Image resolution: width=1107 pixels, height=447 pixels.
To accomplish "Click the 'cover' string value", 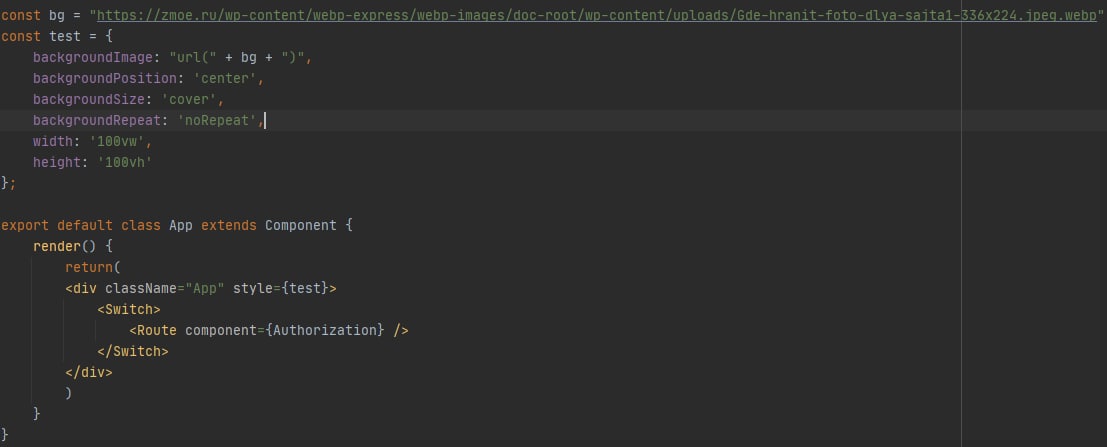I will pos(189,100).
